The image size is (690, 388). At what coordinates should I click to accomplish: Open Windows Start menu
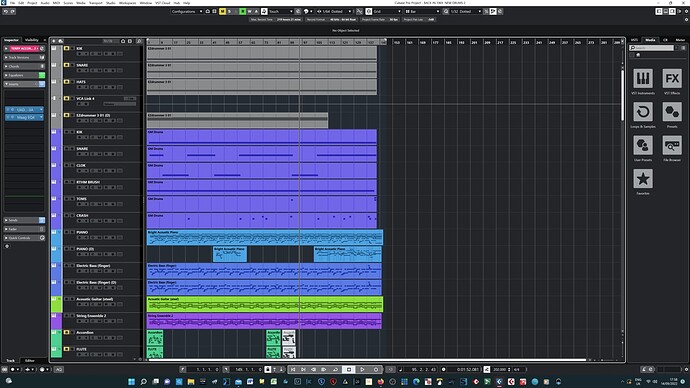click(131, 381)
